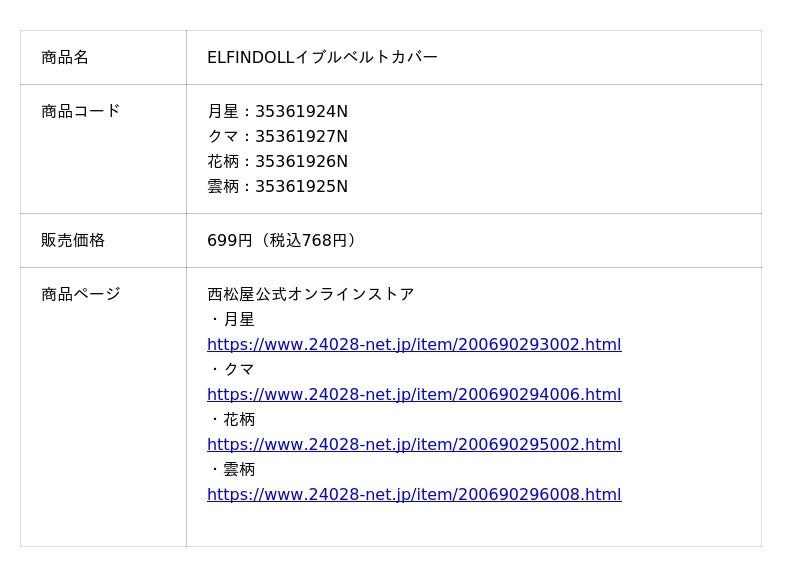The width and height of the screenshot is (800, 577).
Task: Click the ・雲柄 bullet label in product page cell
Action: tap(231, 469)
